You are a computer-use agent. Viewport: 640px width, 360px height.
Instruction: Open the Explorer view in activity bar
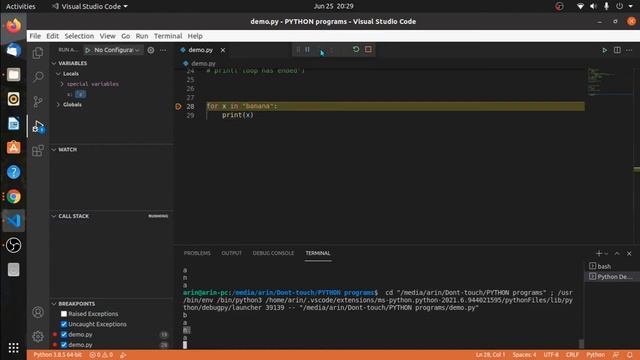(38, 53)
